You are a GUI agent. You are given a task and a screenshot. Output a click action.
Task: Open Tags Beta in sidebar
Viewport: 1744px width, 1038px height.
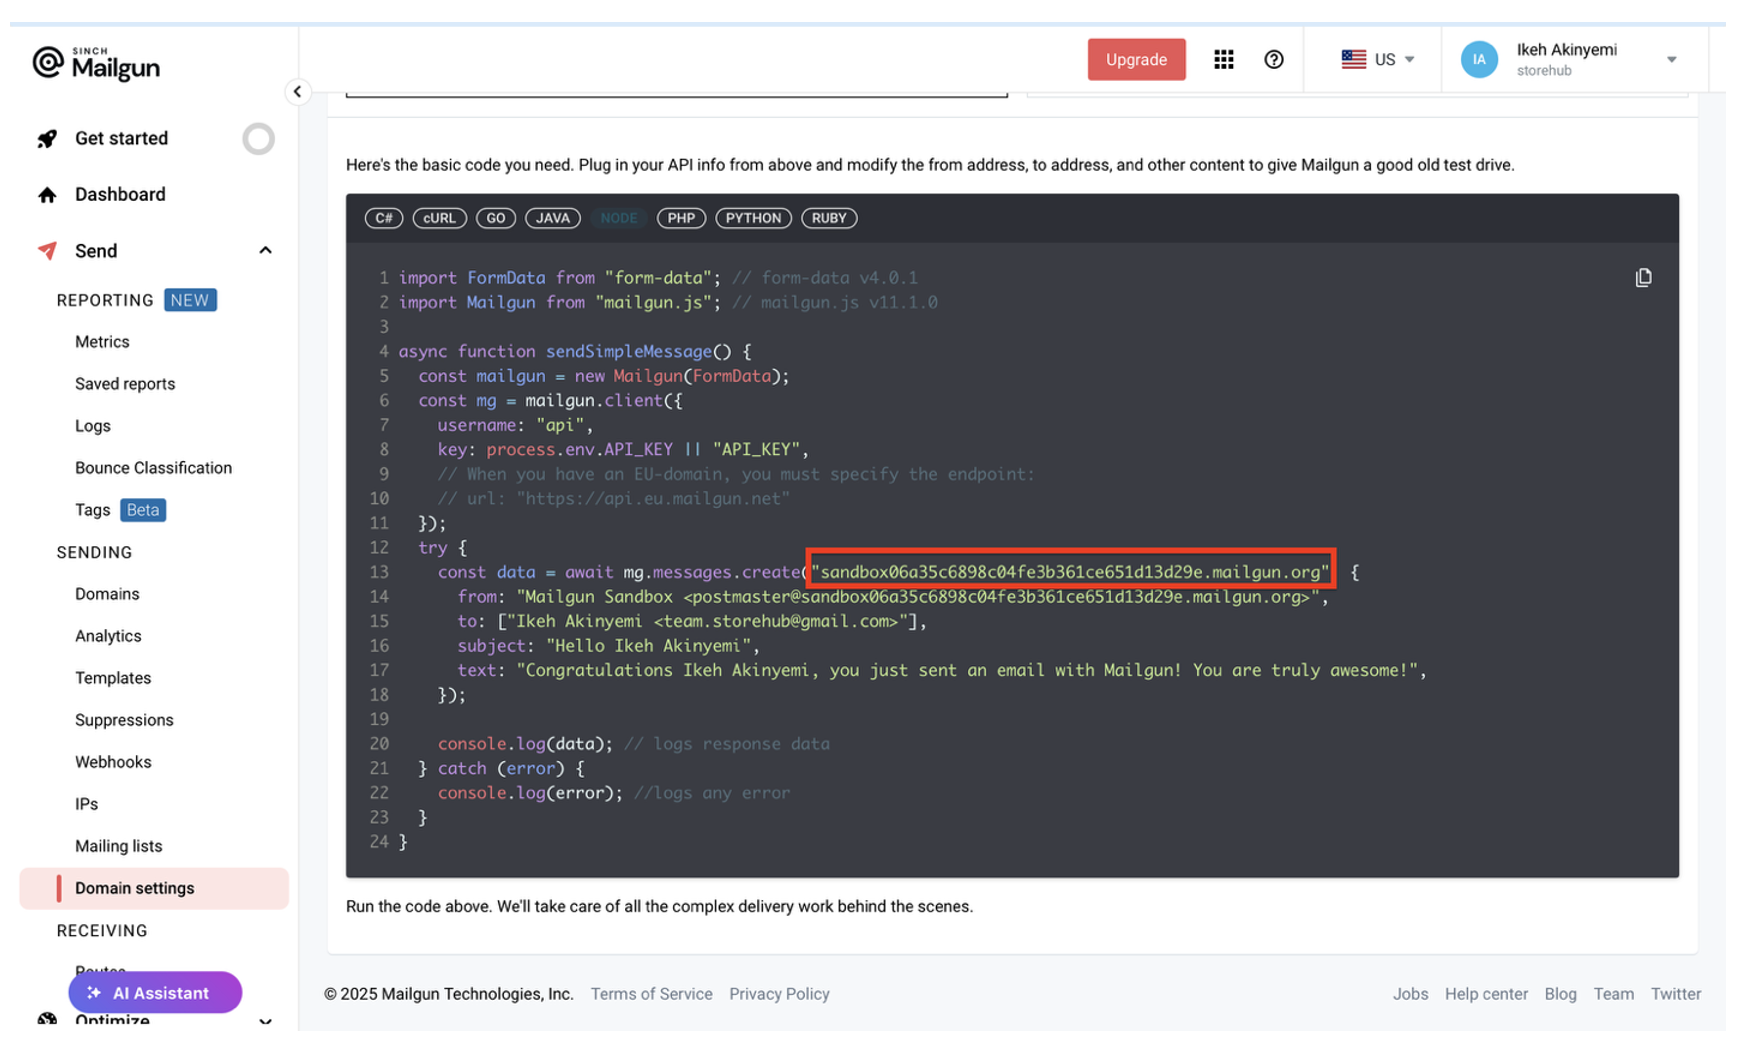(x=120, y=510)
